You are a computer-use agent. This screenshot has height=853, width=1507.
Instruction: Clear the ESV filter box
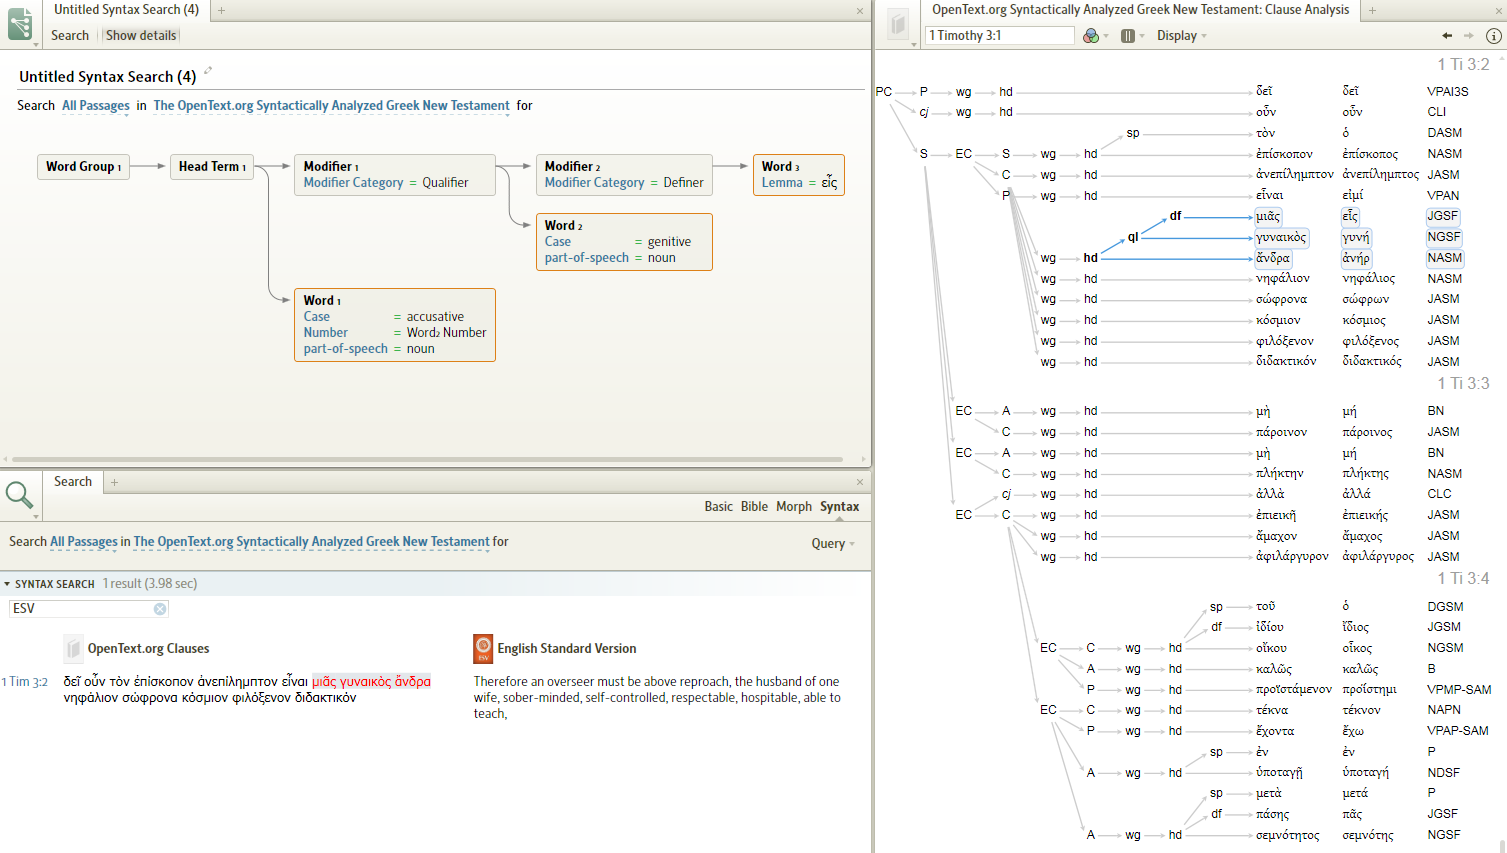[160, 609]
